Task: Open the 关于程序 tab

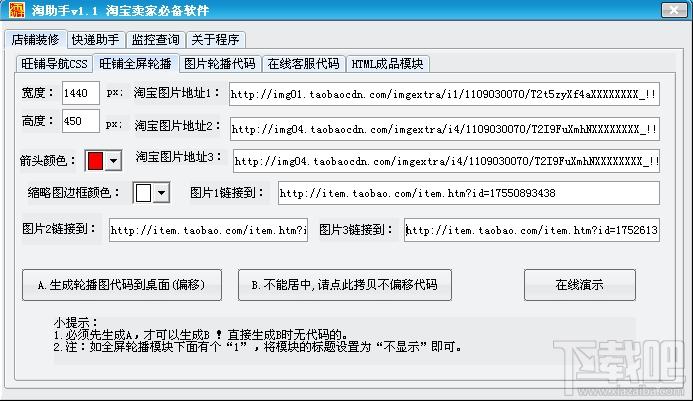Action: tap(215, 41)
